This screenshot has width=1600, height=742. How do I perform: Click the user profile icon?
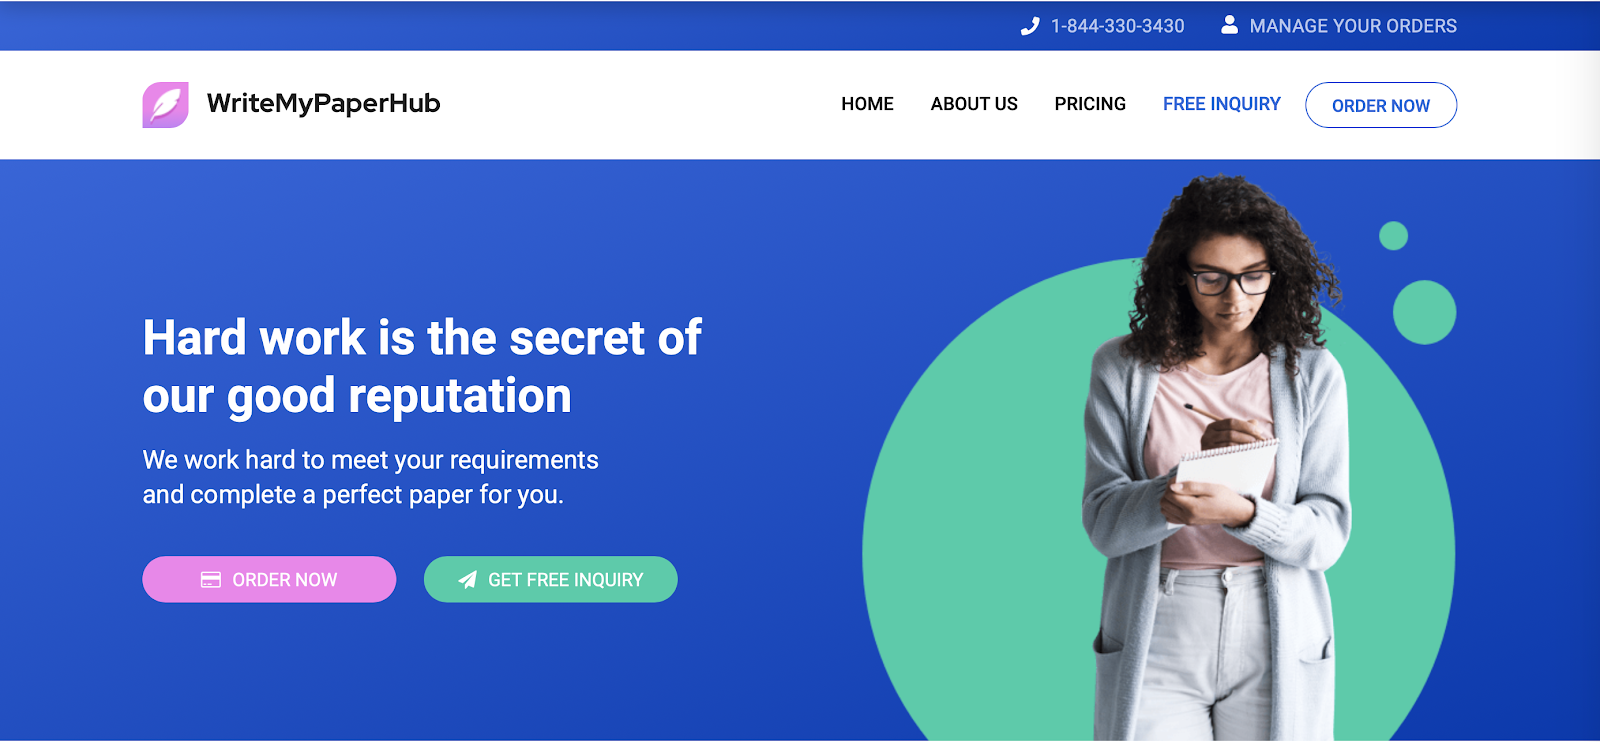coord(1230,25)
